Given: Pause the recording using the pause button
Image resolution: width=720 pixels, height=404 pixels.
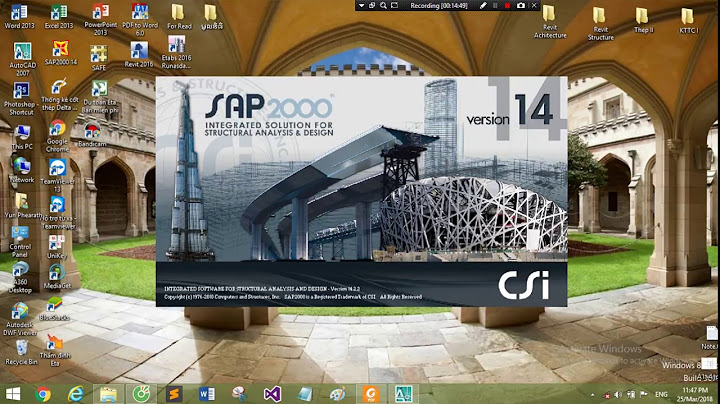Looking at the screenshot, I should tap(495, 6).
